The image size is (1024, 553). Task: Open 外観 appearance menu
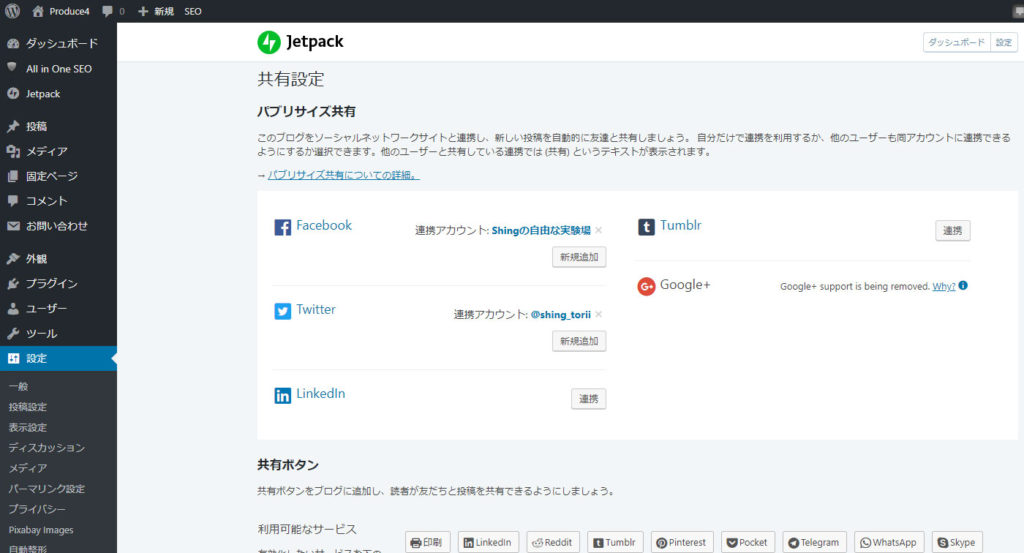click(x=58, y=259)
